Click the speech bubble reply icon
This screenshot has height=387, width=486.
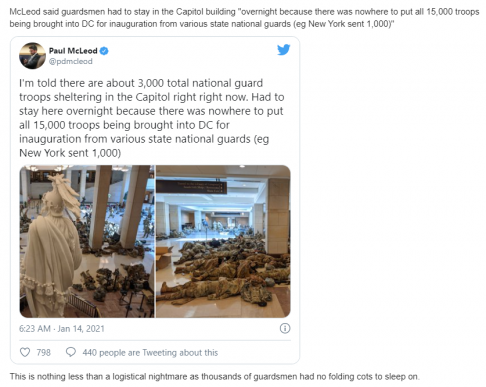(x=71, y=352)
